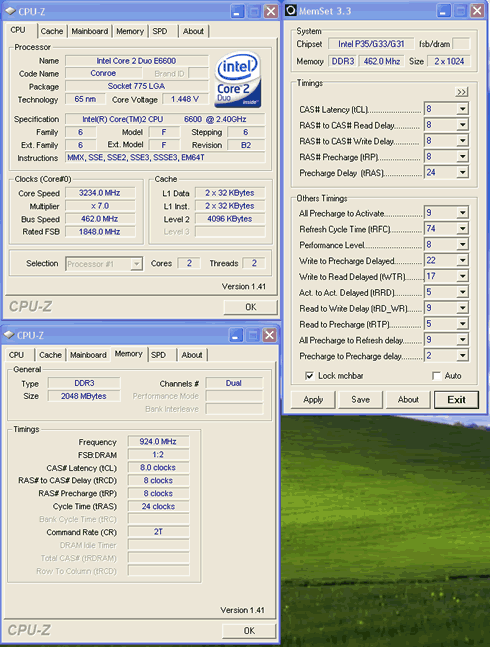This screenshot has width=490, height=647.
Task: Click the Intel Core 2 Duo logo
Action: click(238, 79)
